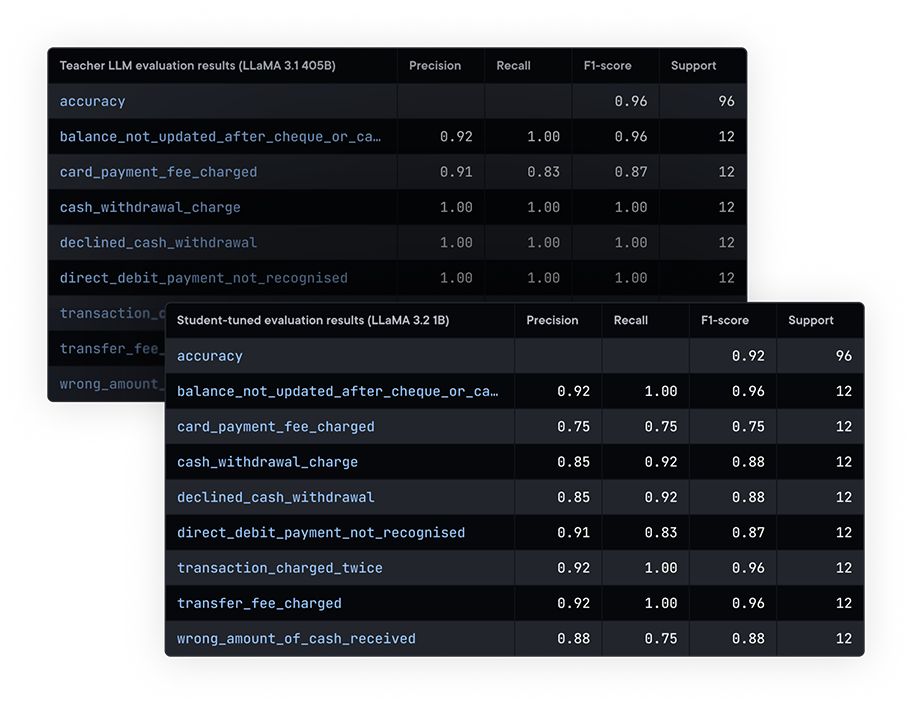The width and height of the screenshot is (912, 704).
Task: Select the Teacher table F1-score column header
Action: (607, 66)
